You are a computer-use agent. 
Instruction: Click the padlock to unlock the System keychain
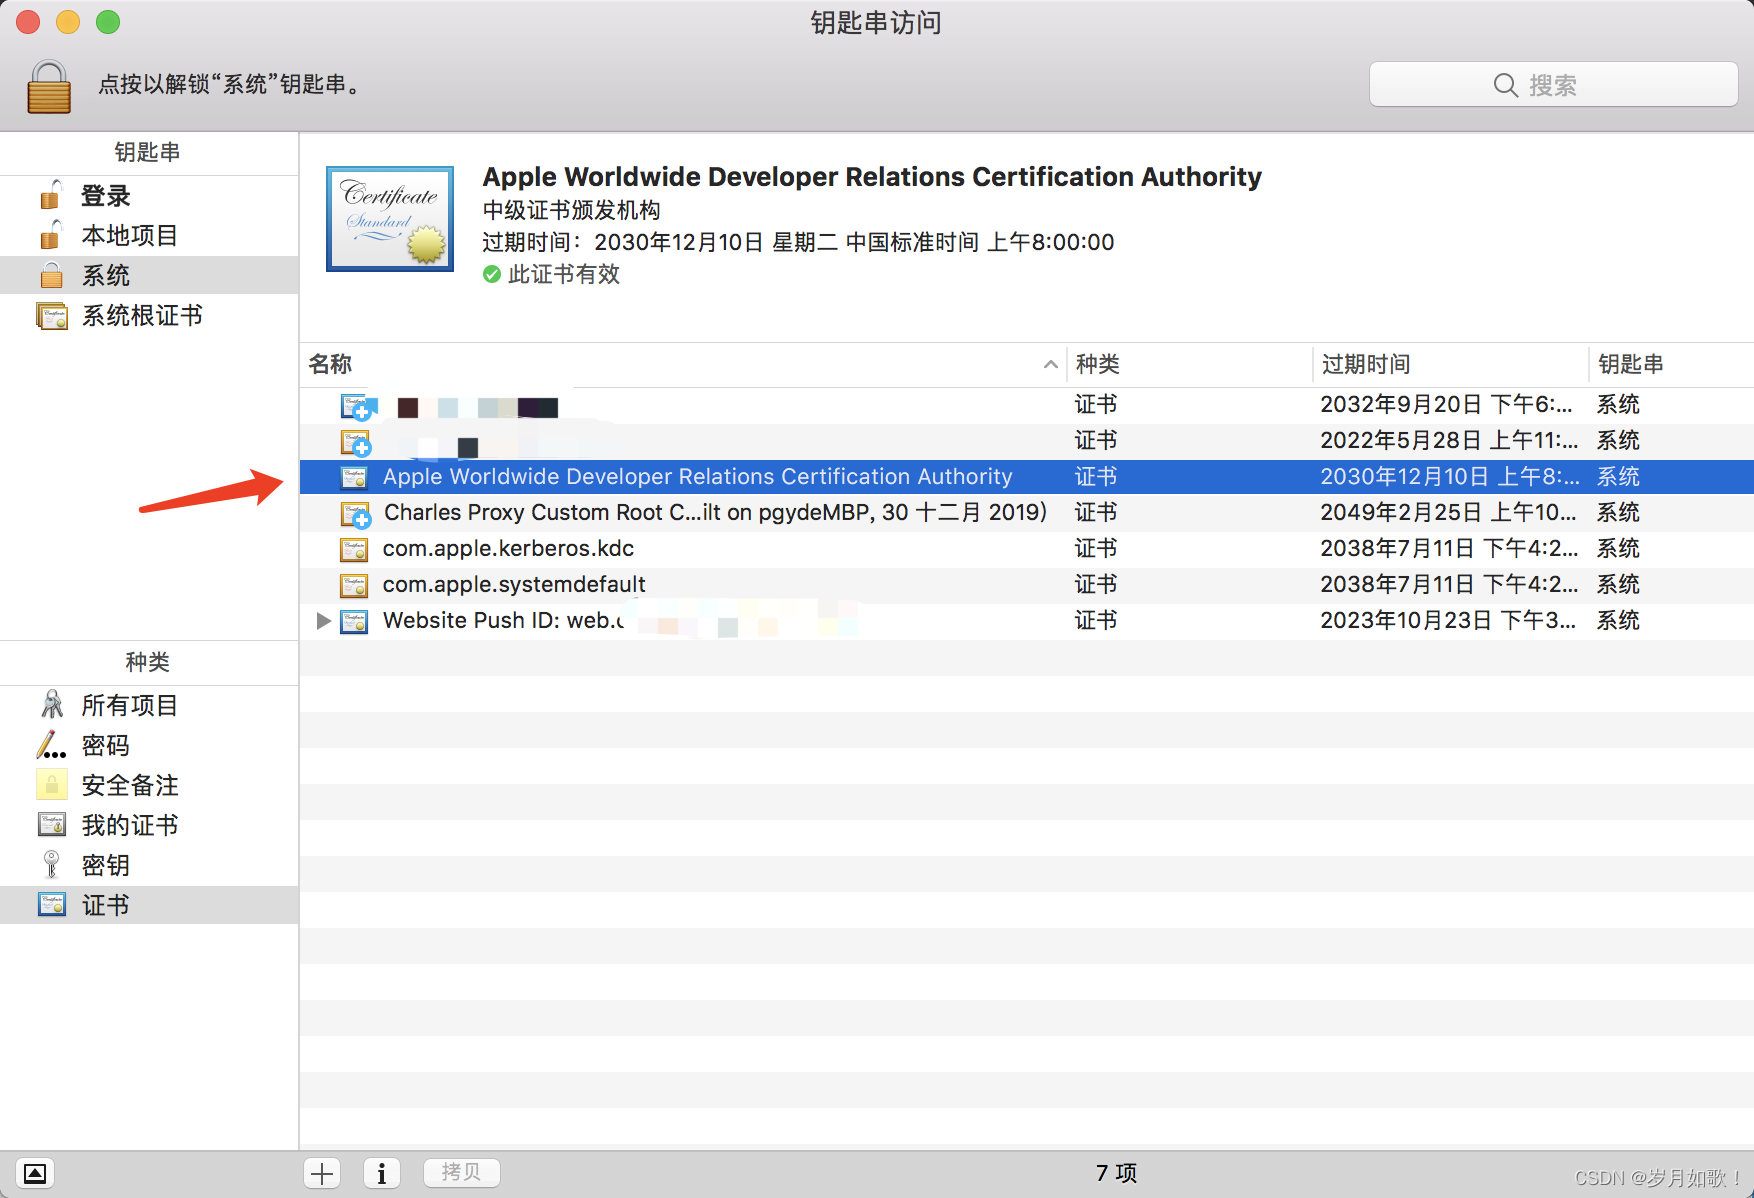tap(49, 86)
